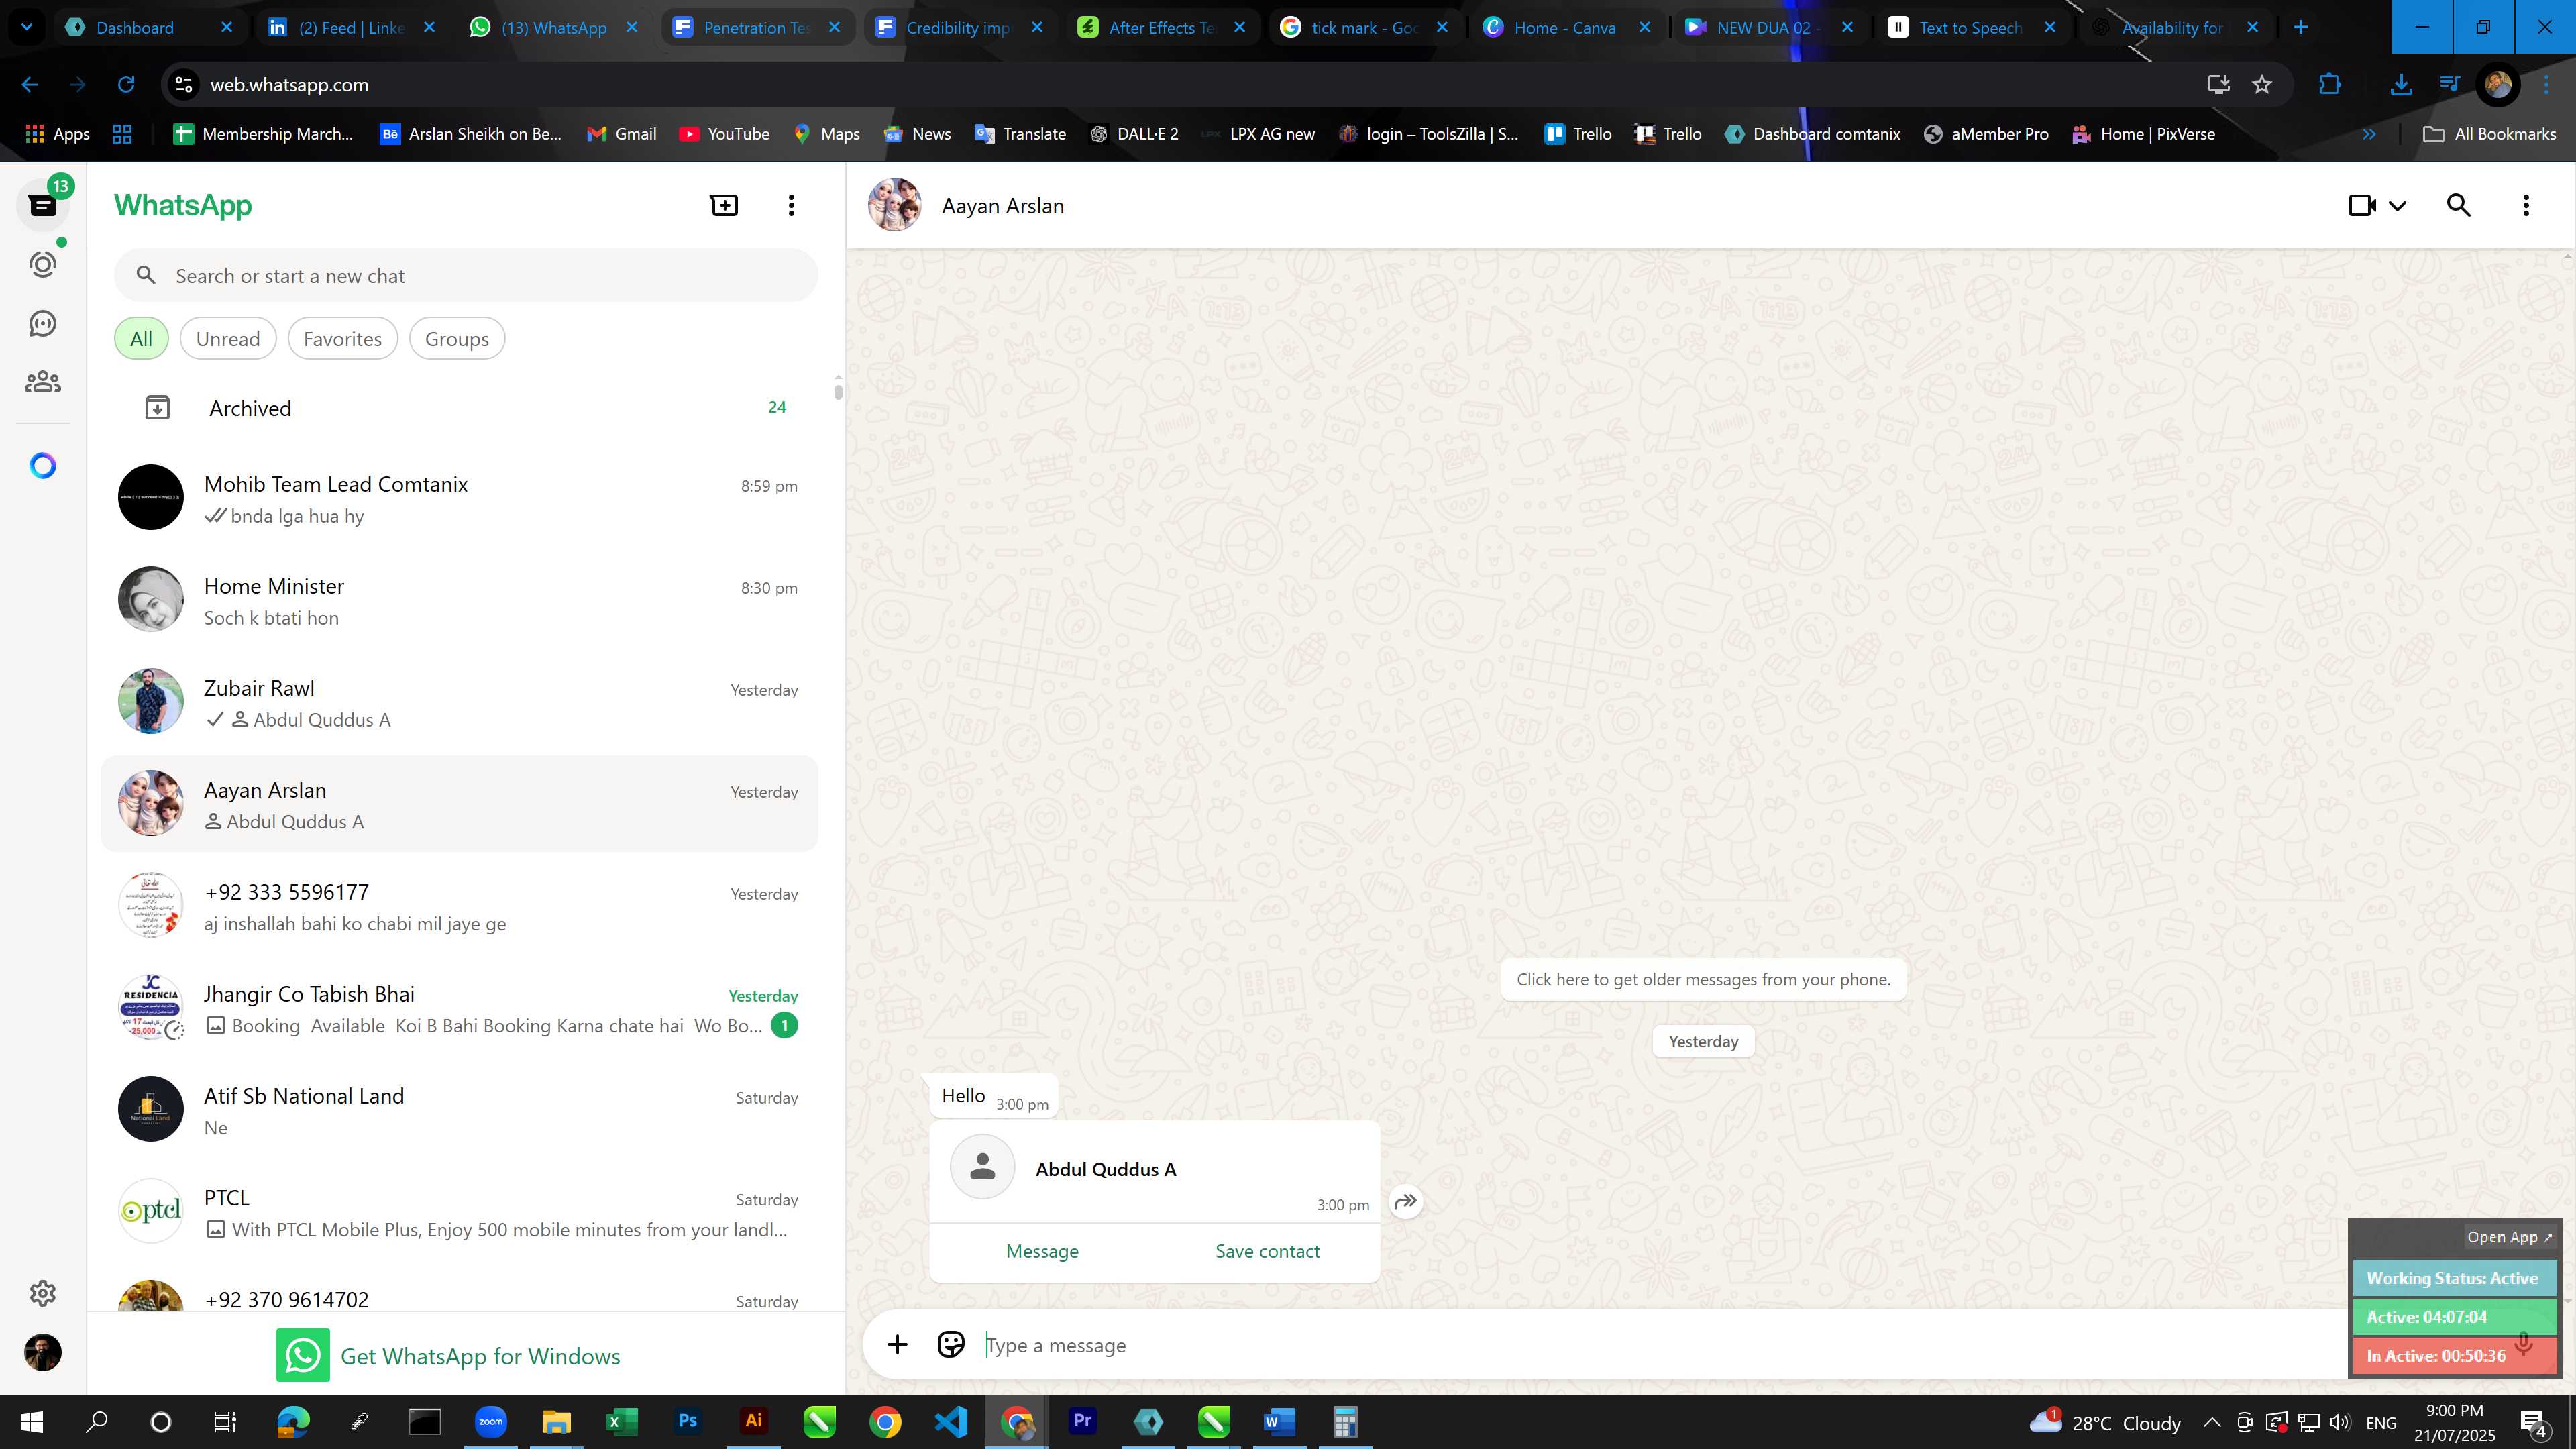Open the browser Downloads icon

tap(2401, 85)
